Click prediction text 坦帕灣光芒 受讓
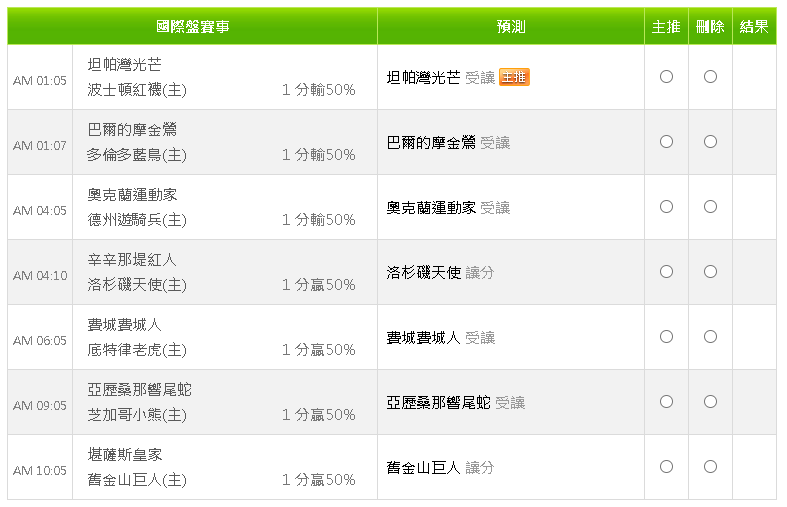 click(441, 77)
